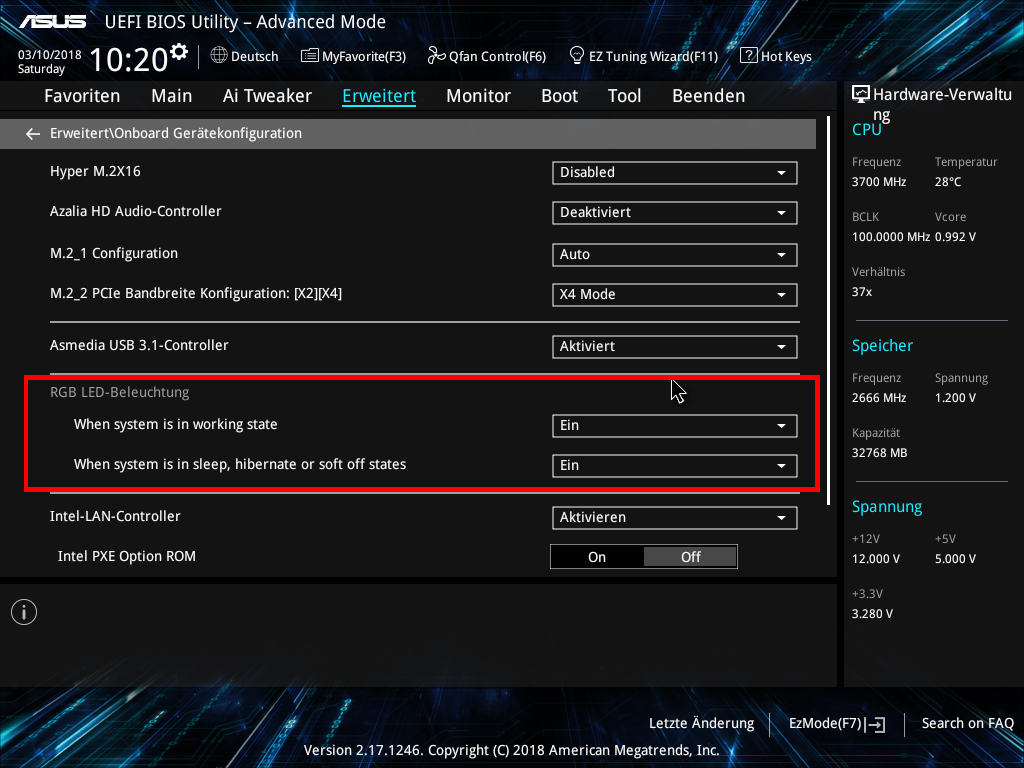Click the ASUS logo

pos(52,22)
